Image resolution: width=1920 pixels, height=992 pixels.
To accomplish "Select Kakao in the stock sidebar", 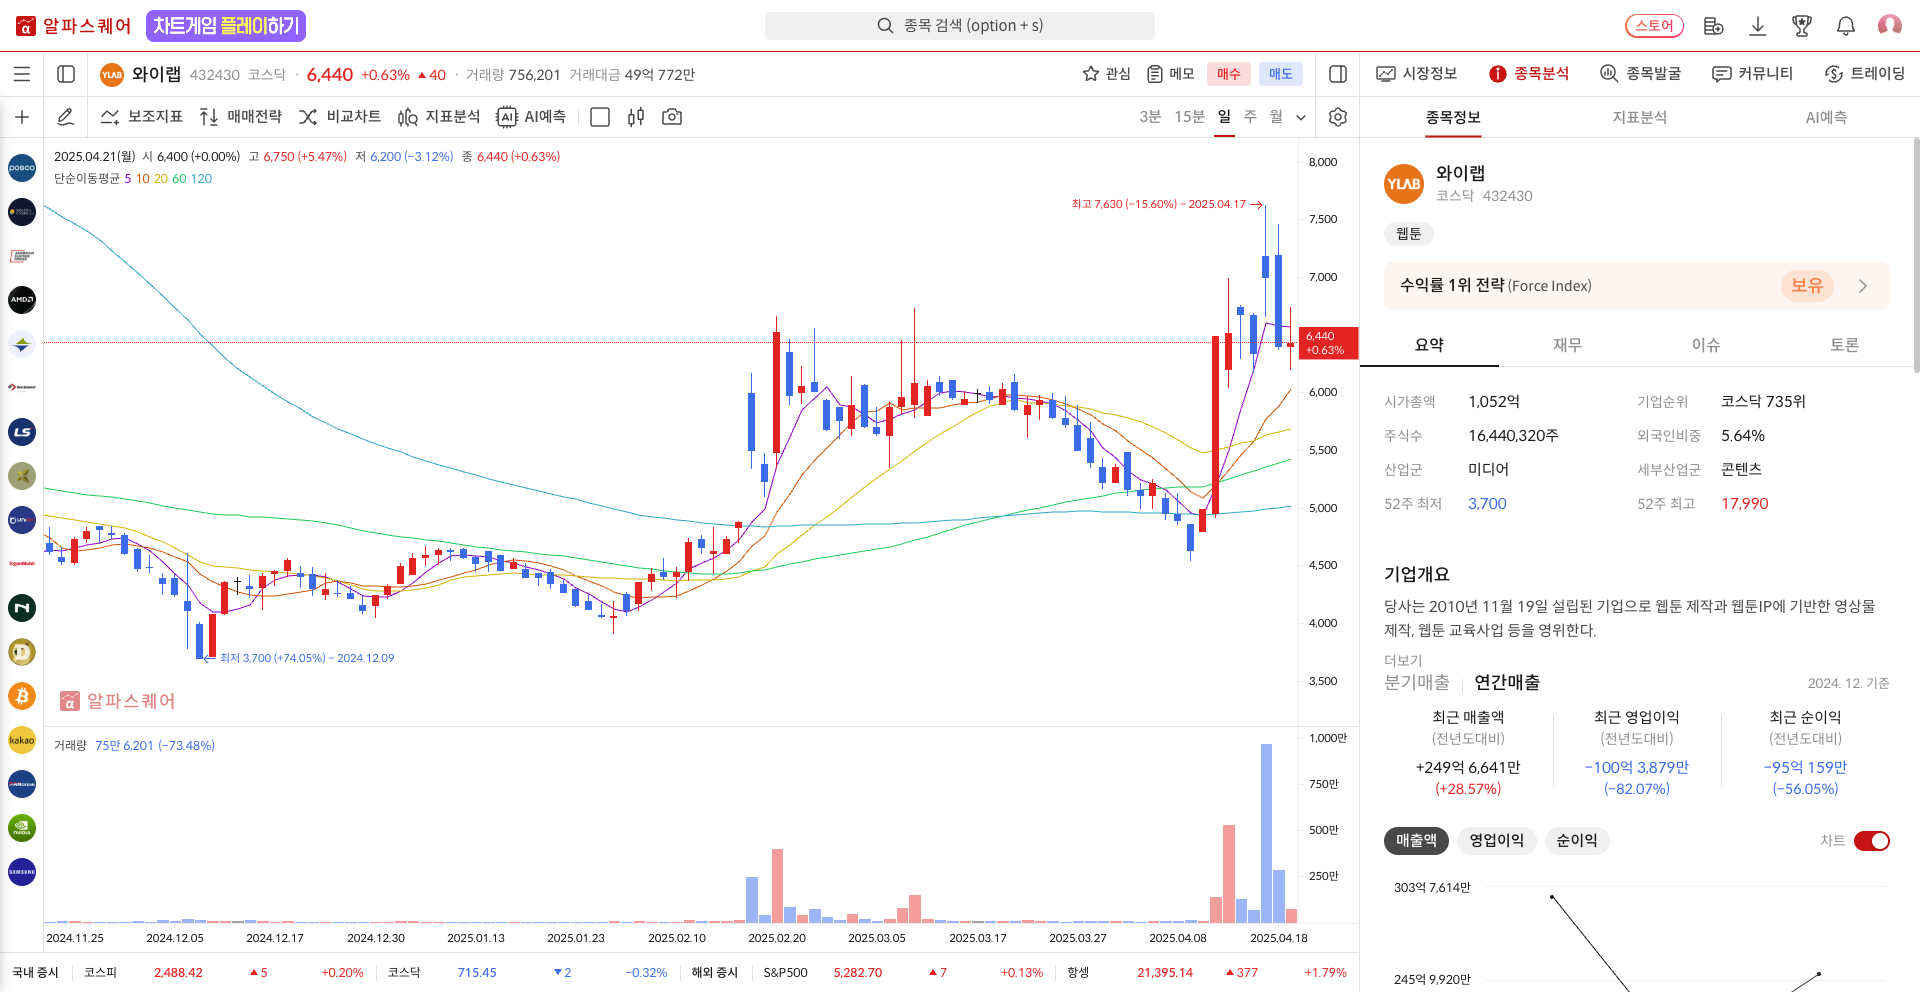I will [x=22, y=740].
